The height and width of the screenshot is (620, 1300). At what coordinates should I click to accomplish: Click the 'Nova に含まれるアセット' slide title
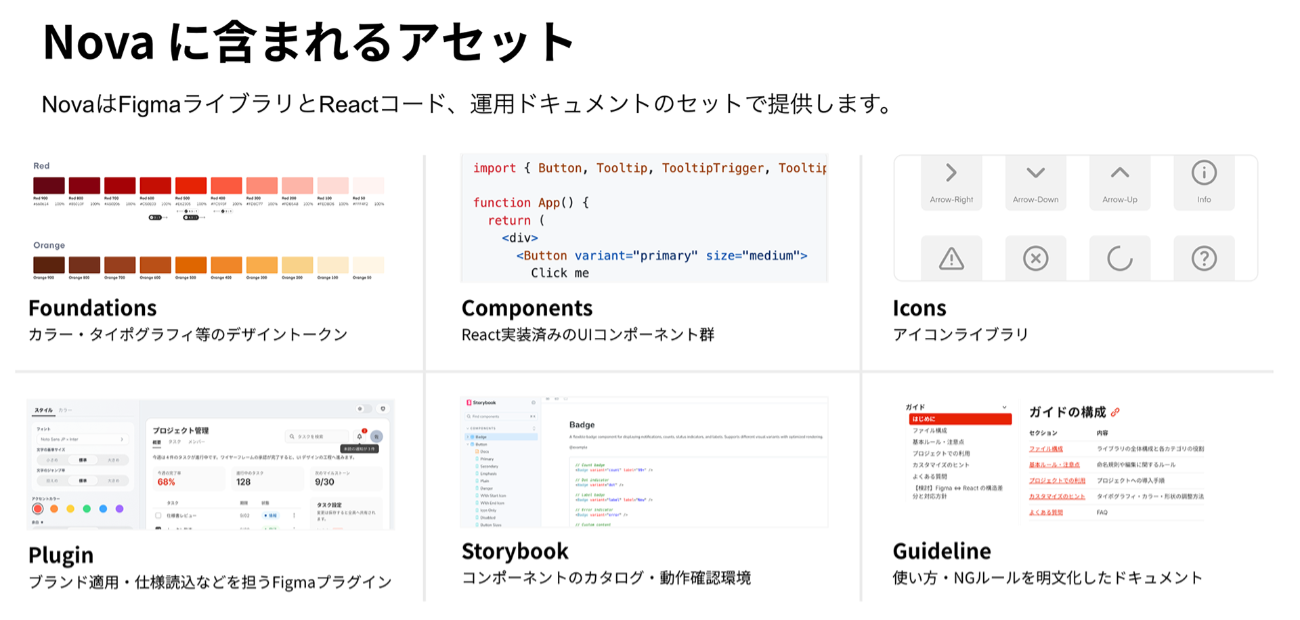click(x=309, y=43)
